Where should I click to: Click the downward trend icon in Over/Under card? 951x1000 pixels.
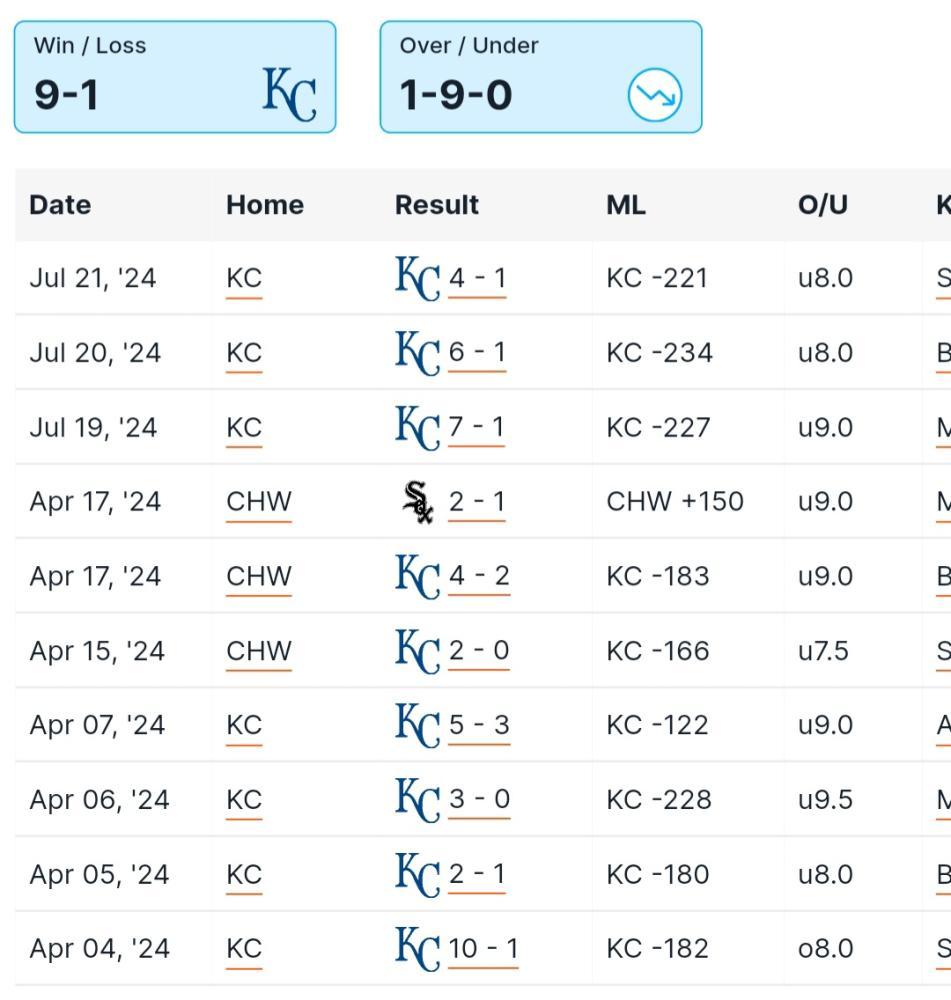pyautogui.click(x=655, y=95)
